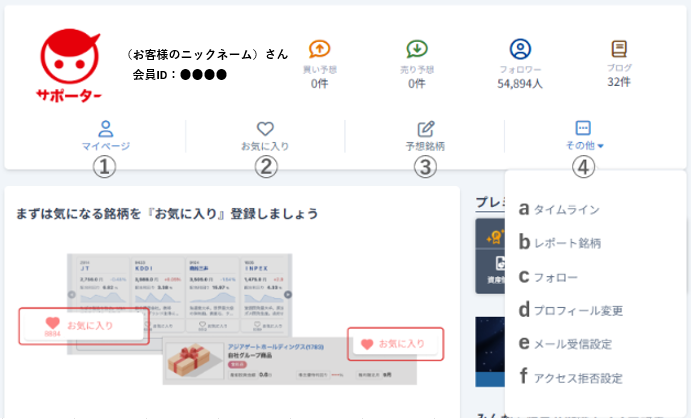The height and width of the screenshot is (419, 691).
Task: Click the red サポーター avatar logo
Action: coord(70,65)
